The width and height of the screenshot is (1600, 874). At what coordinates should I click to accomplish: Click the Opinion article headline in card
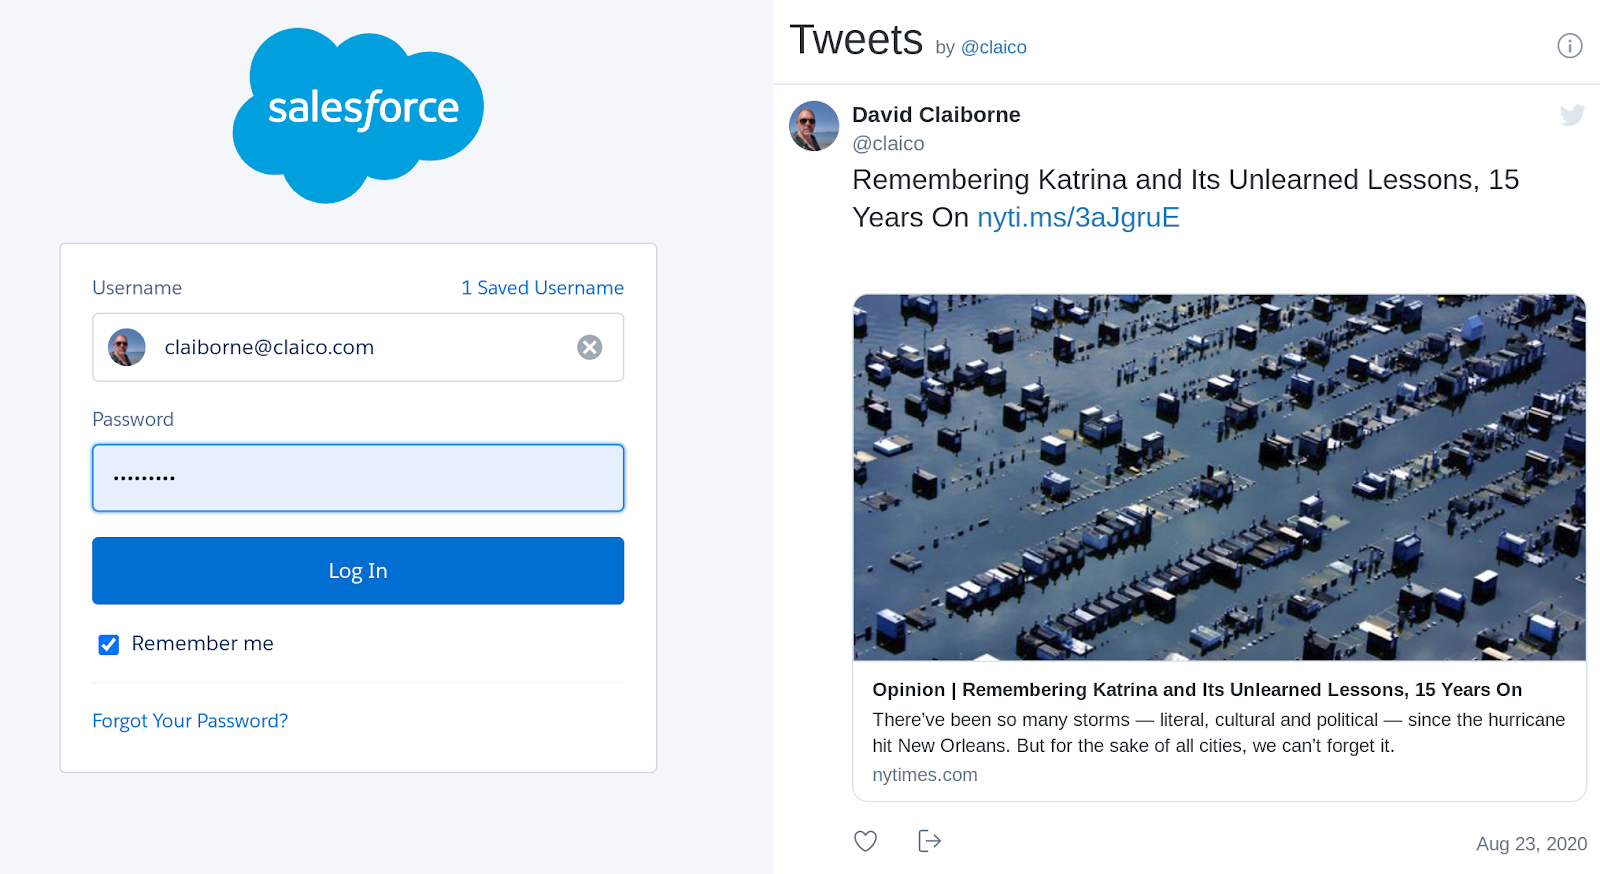tap(1197, 690)
